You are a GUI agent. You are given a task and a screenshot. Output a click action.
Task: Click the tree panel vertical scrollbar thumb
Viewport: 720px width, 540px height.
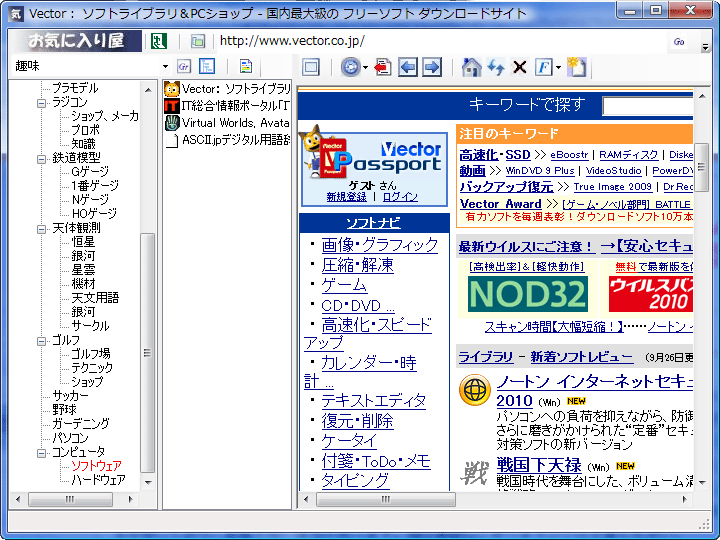[x=147, y=353]
